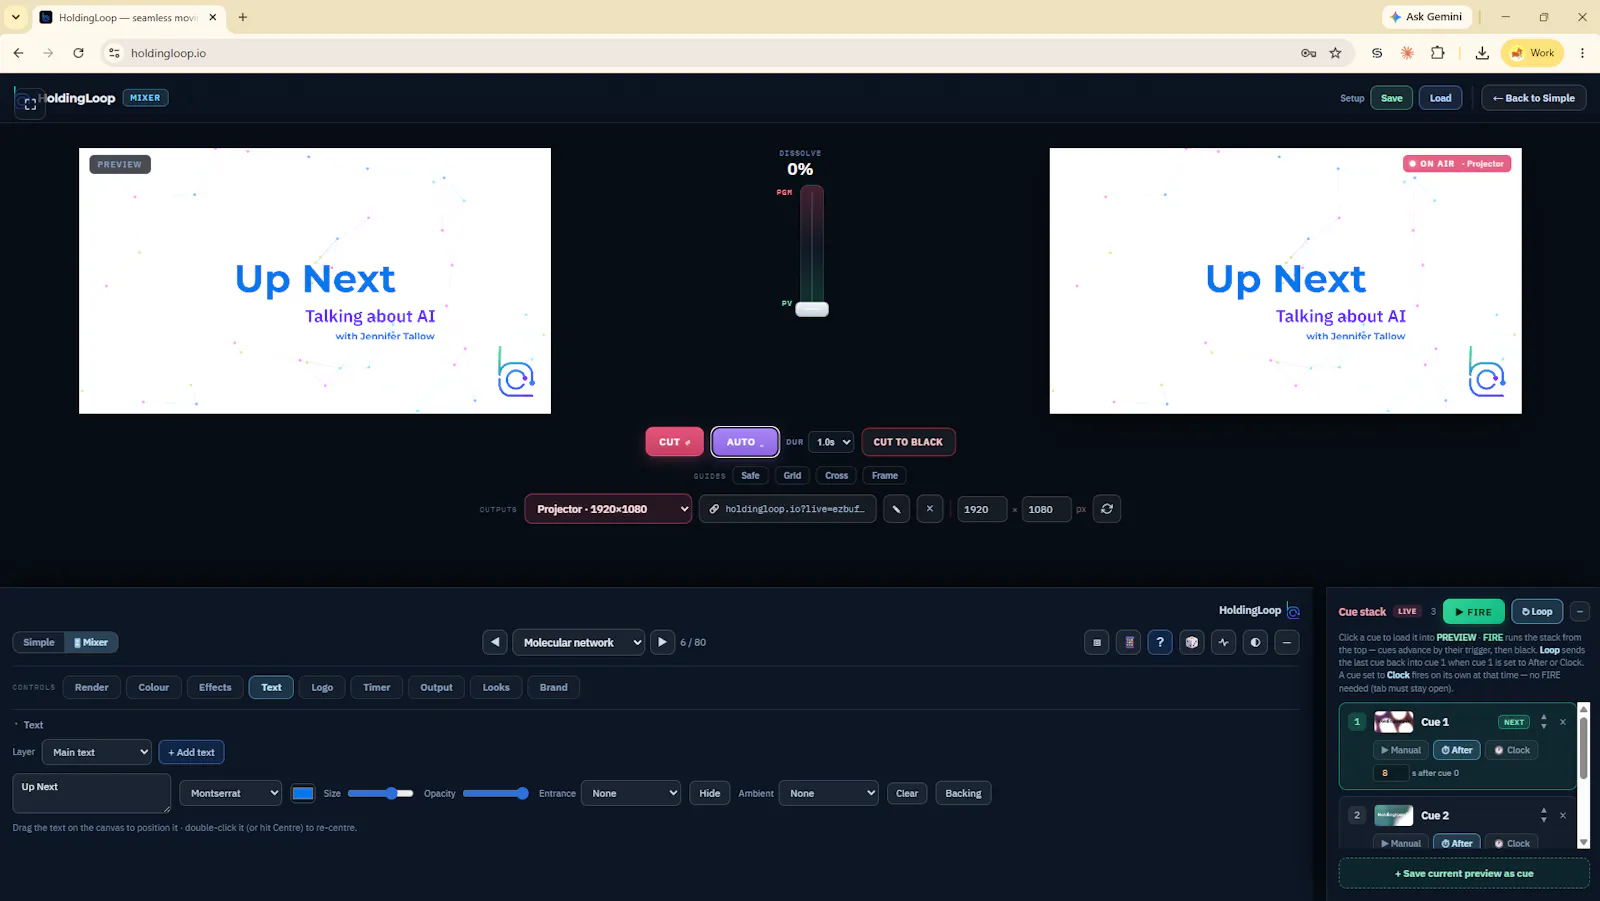Open the browser Downloads icon
This screenshot has width=1600, height=901.
pos(1482,53)
